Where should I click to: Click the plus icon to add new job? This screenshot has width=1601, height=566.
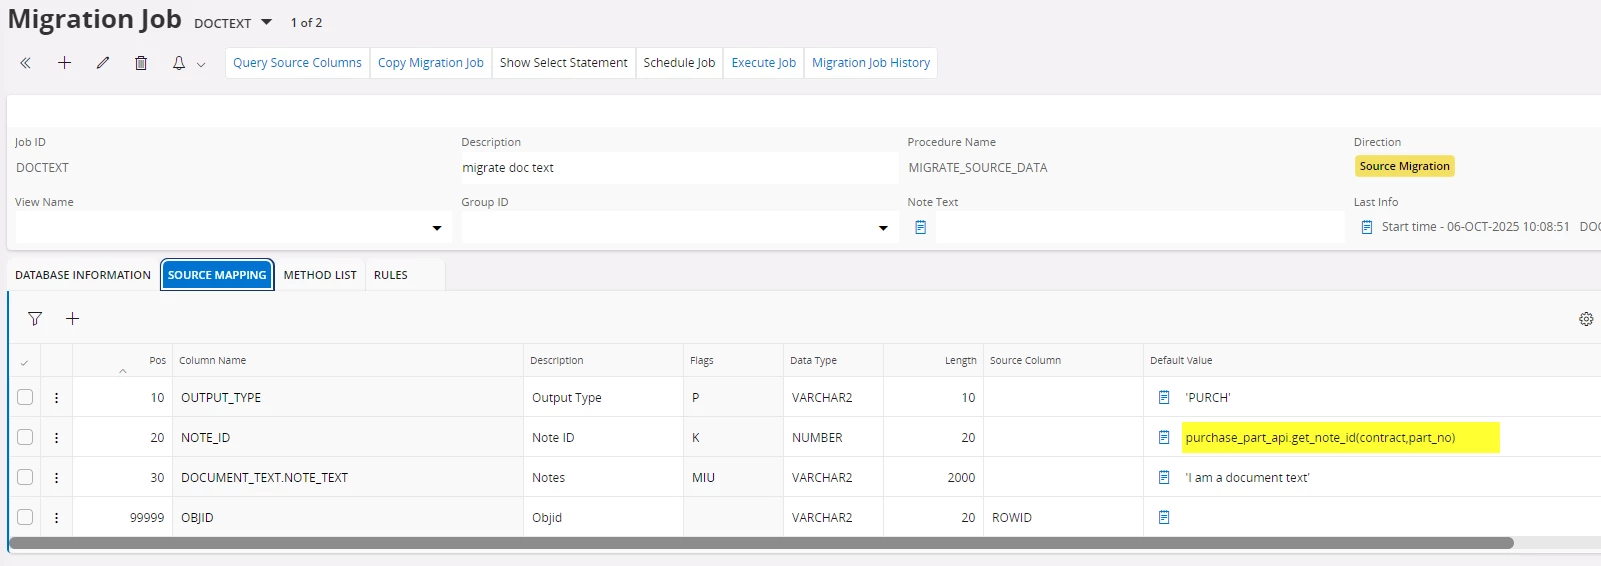coord(64,63)
